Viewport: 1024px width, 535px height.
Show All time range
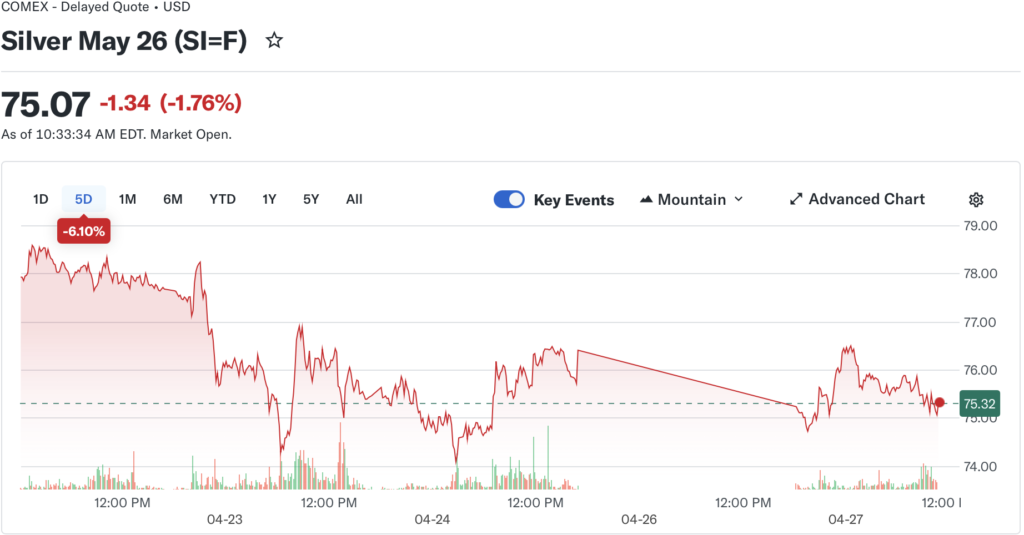coord(354,199)
